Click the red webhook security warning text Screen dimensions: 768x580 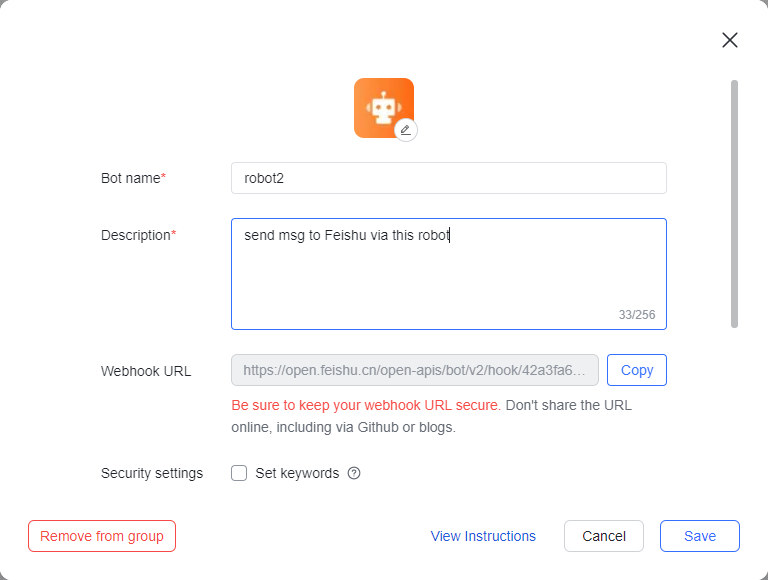click(x=365, y=405)
